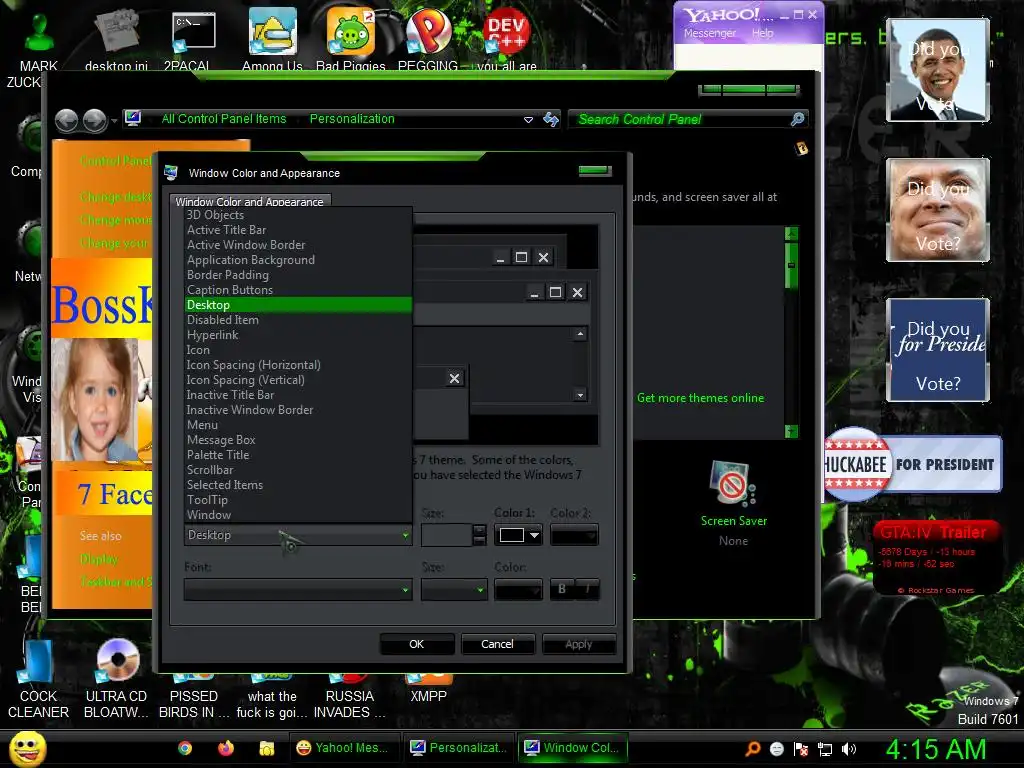Viewport: 1024px width, 768px height.
Task: Click the Control Panel forward arrow
Action: (95, 120)
